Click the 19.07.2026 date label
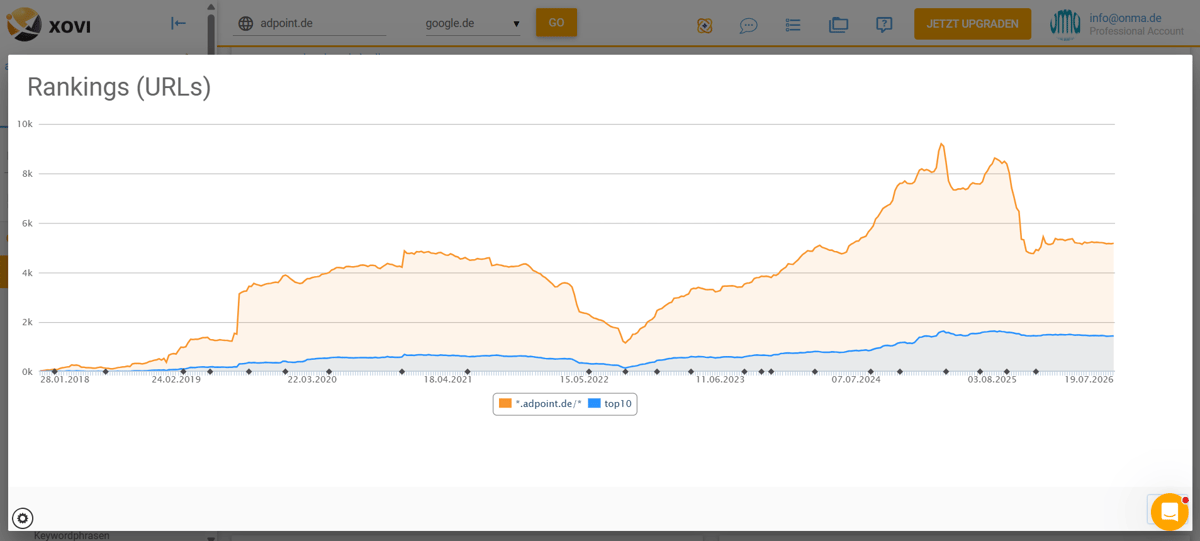The image size is (1200, 541). pos(1089,380)
